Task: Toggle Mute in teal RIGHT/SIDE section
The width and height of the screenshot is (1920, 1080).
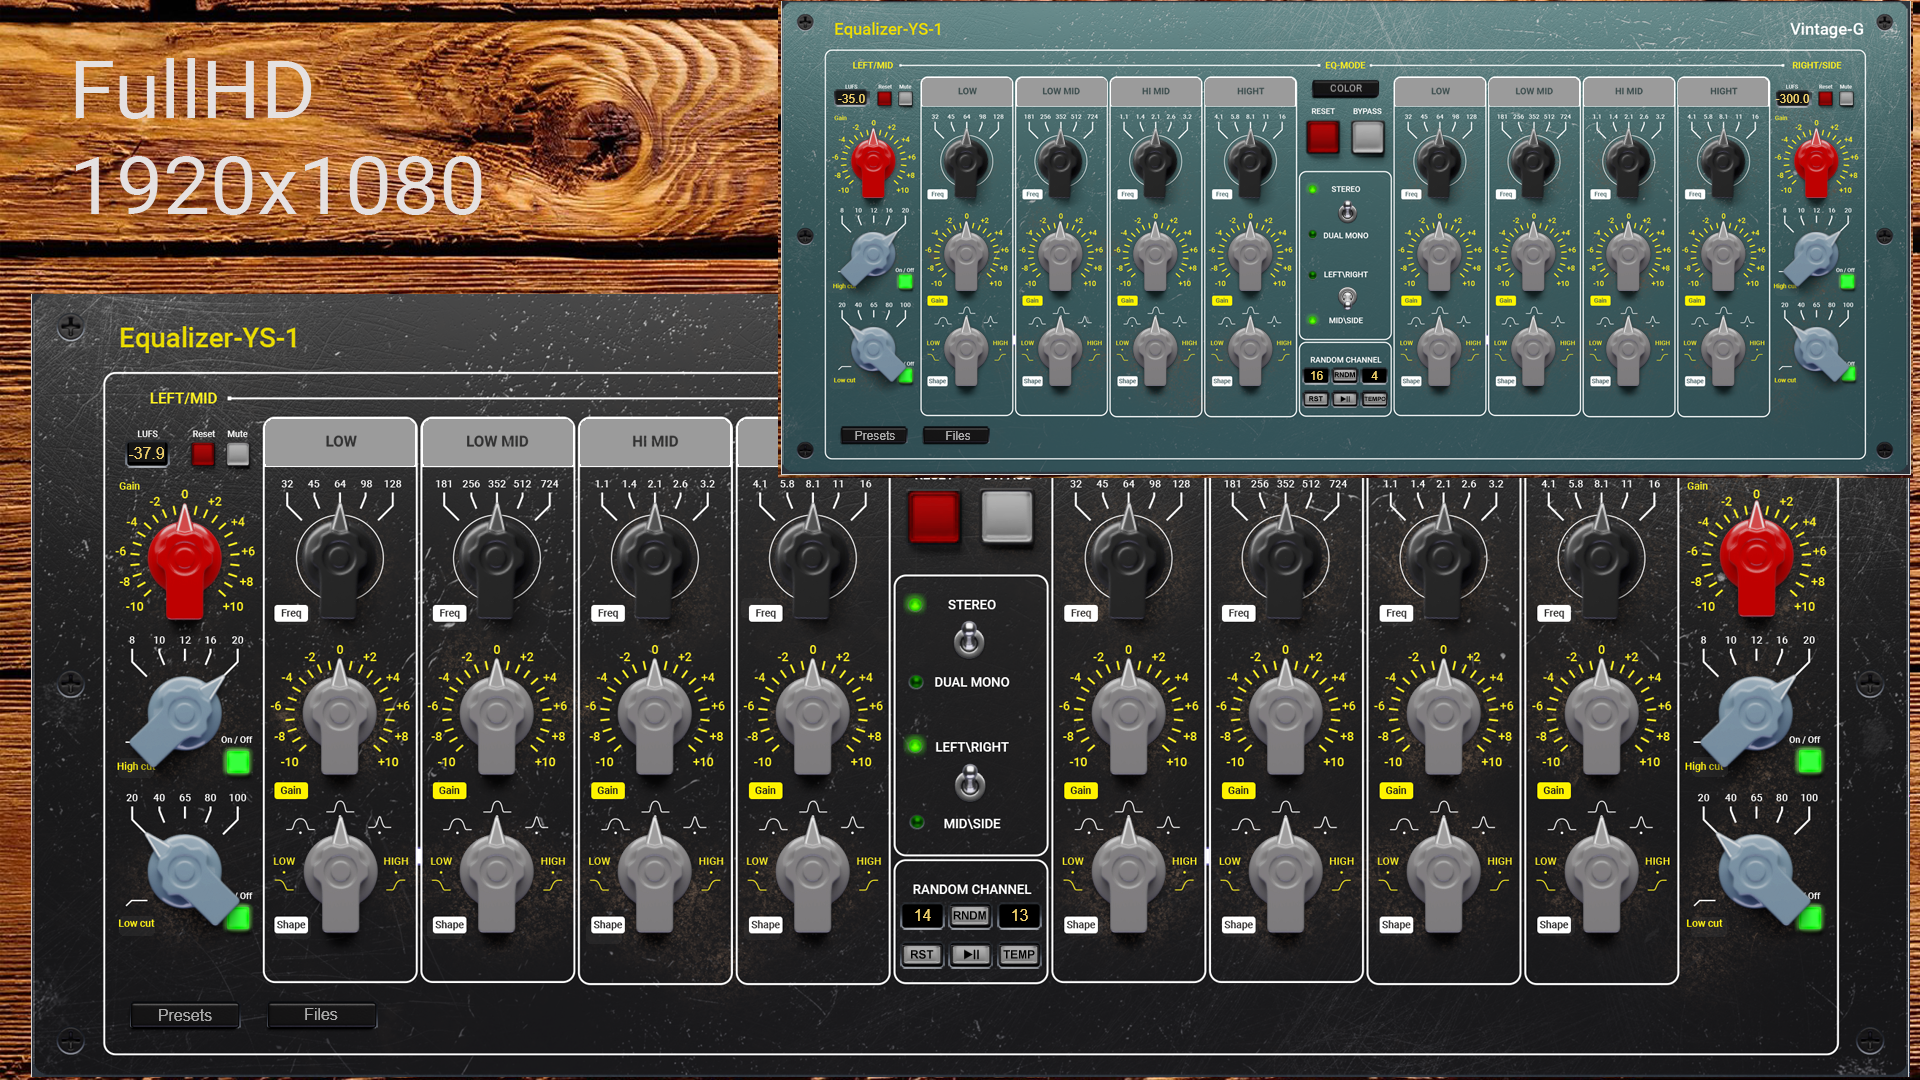Action: click(1846, 99)
